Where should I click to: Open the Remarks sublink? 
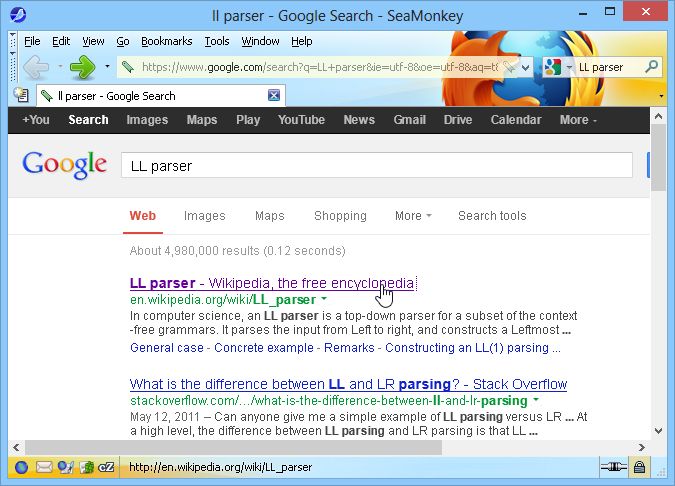click(349, 348)
